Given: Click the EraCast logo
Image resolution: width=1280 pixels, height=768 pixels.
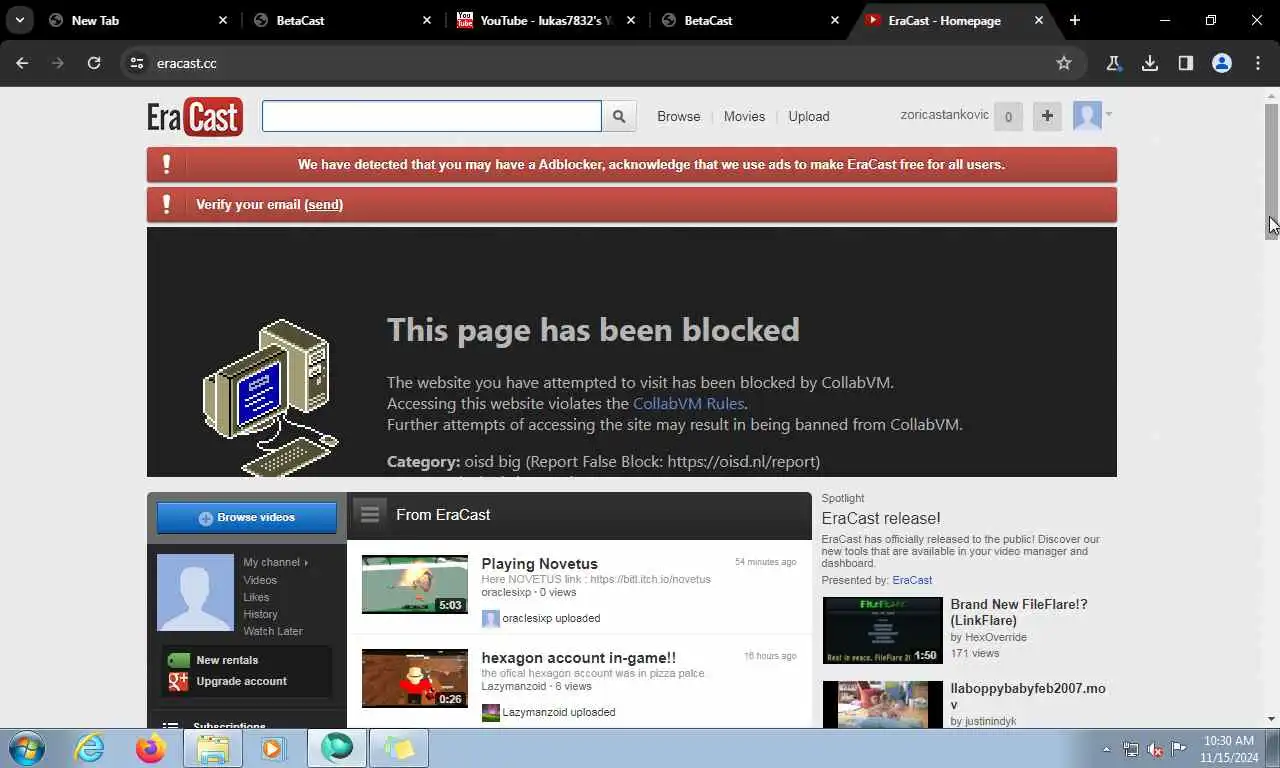Looking at the screenshot, I should [195, 117].
